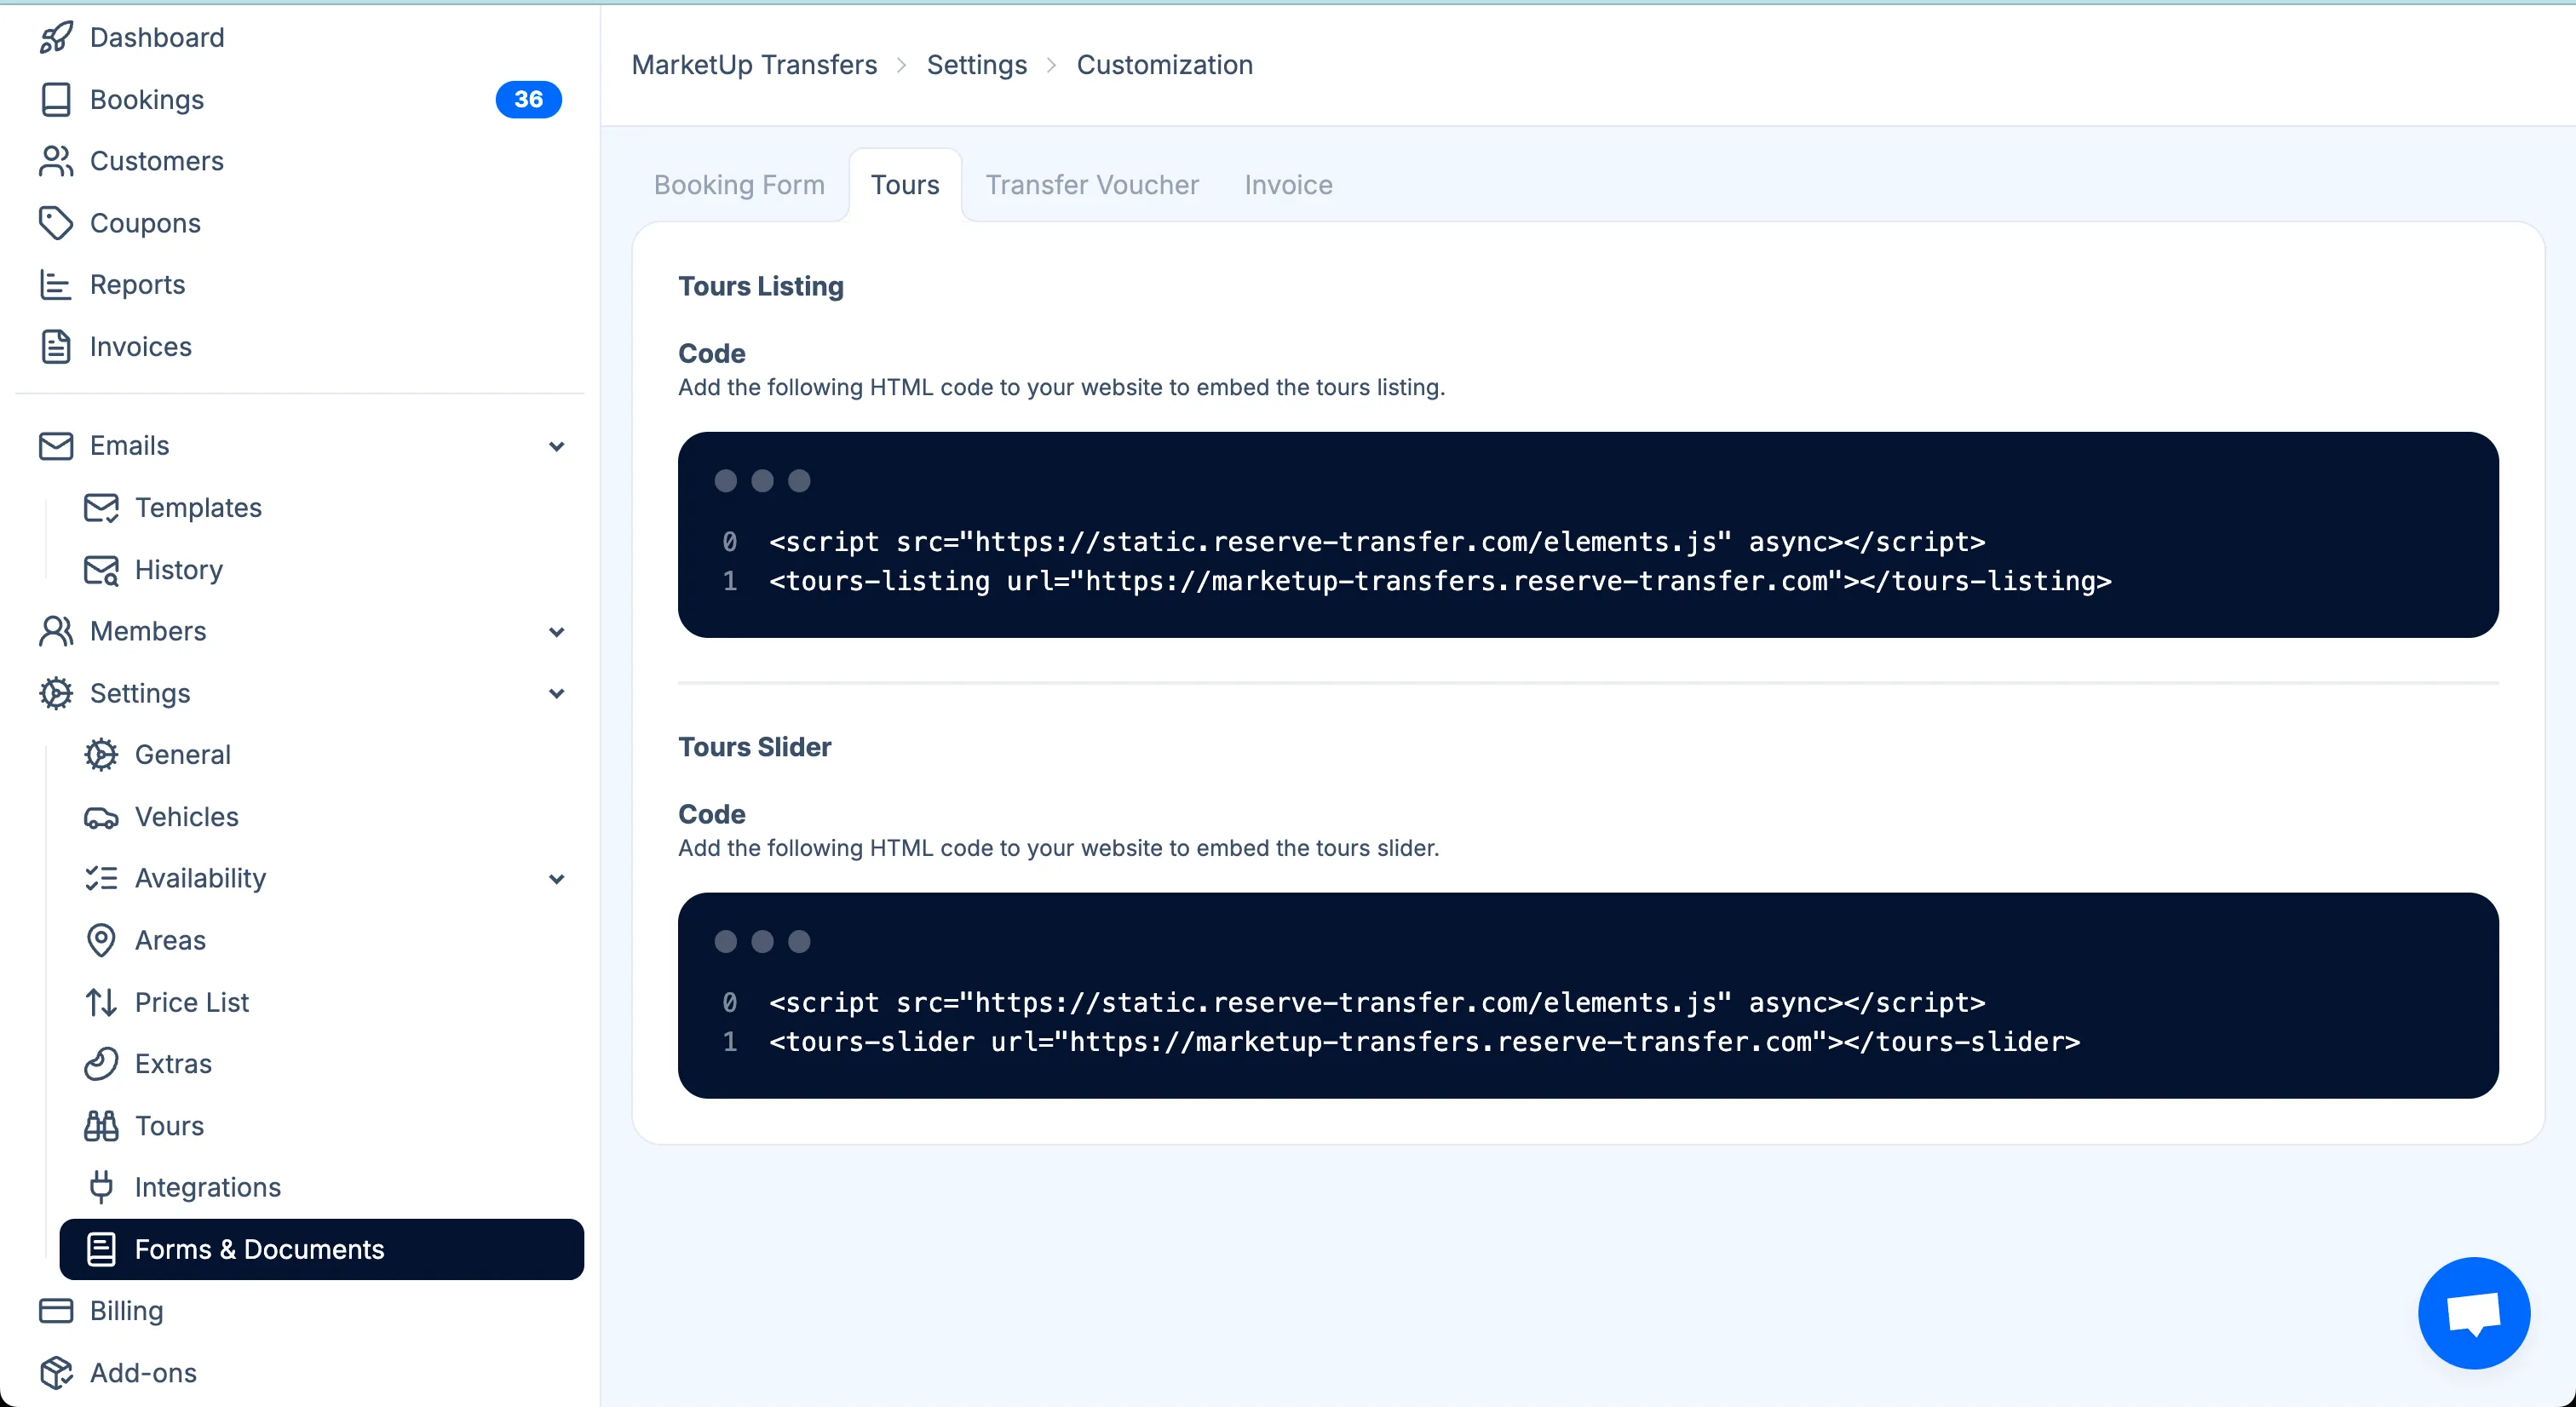Click the Tours binoculars icon

[x=101, y=1126]
